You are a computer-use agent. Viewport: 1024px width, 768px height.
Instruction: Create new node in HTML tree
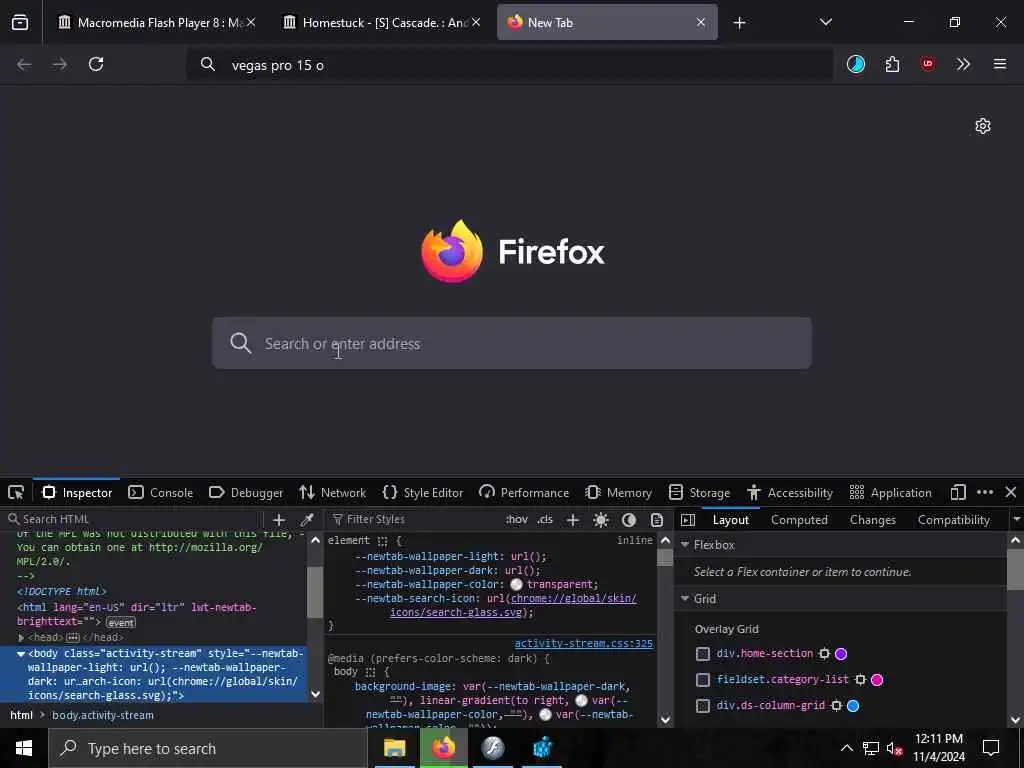[279, 520]
